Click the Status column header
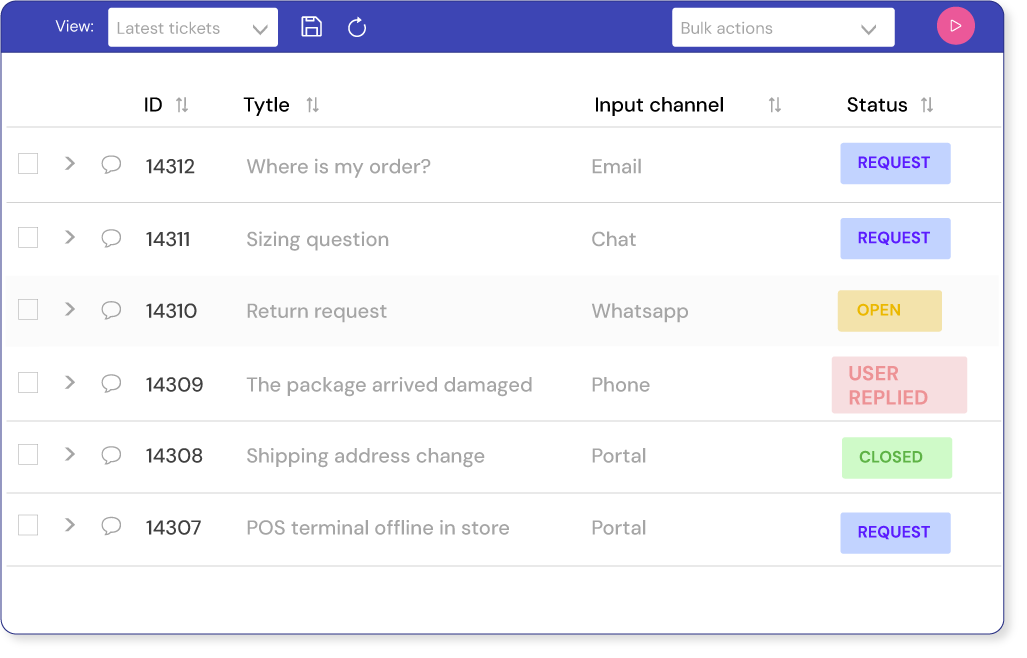The height and width of the screenshot is (658, 1027). (877, 105)
